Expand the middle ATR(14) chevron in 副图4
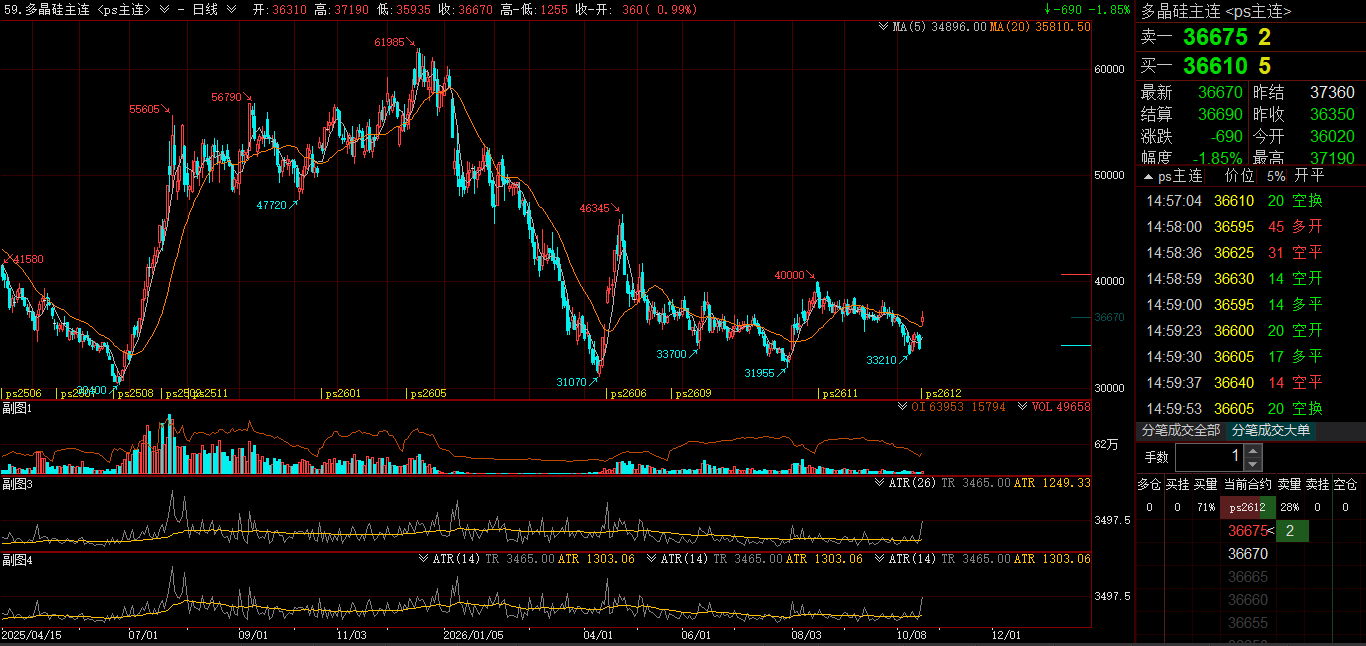 tap(652, 558)
